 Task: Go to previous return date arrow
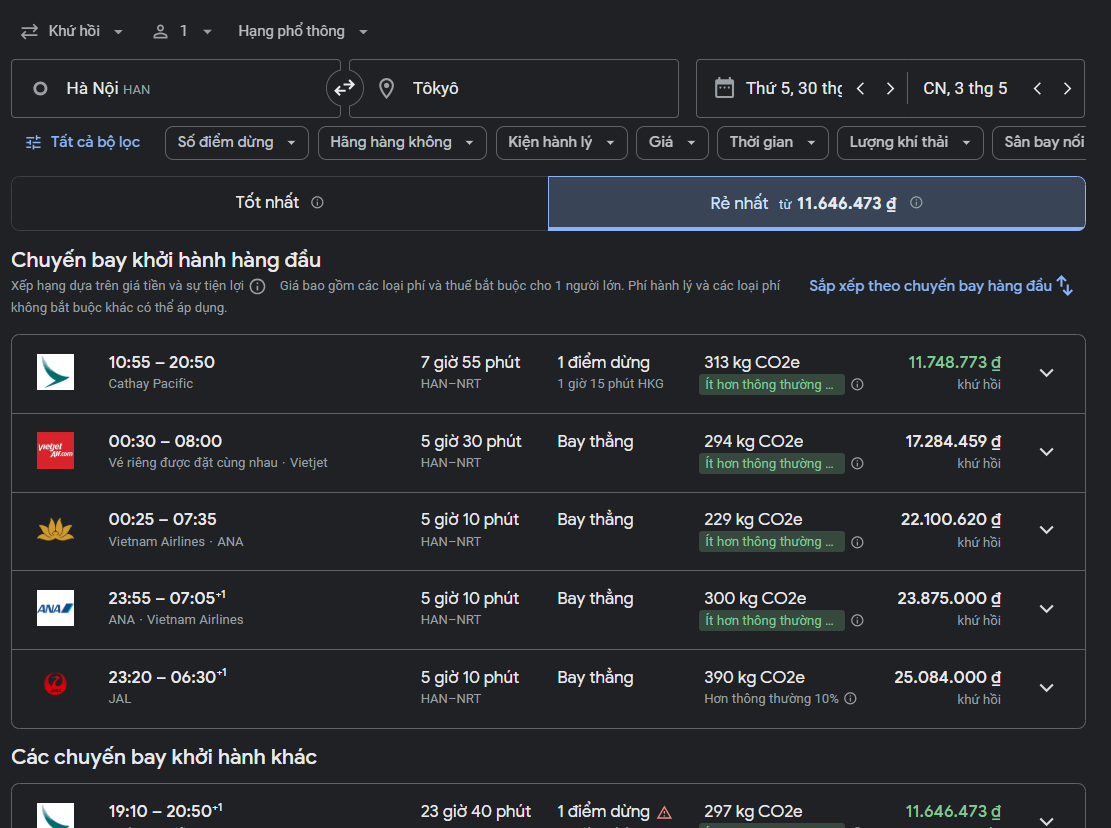click(x=1037, y=89)
